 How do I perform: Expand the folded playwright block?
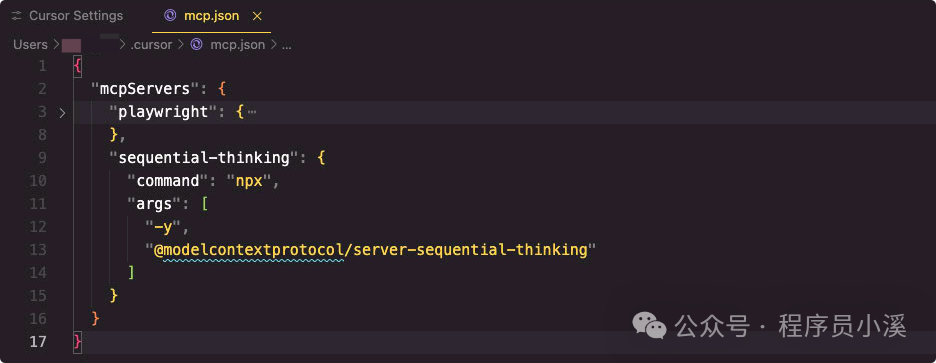62,112
